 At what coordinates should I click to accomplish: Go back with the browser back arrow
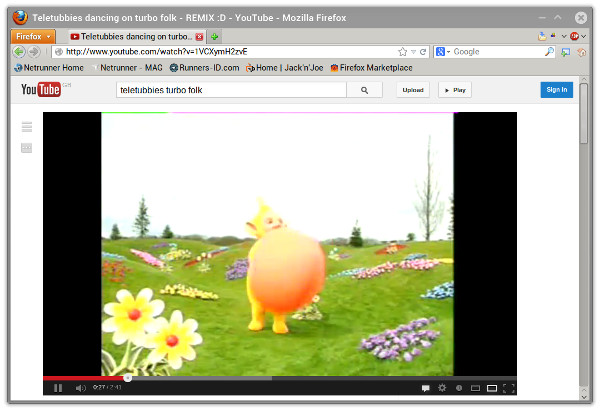tap(19, 52)
